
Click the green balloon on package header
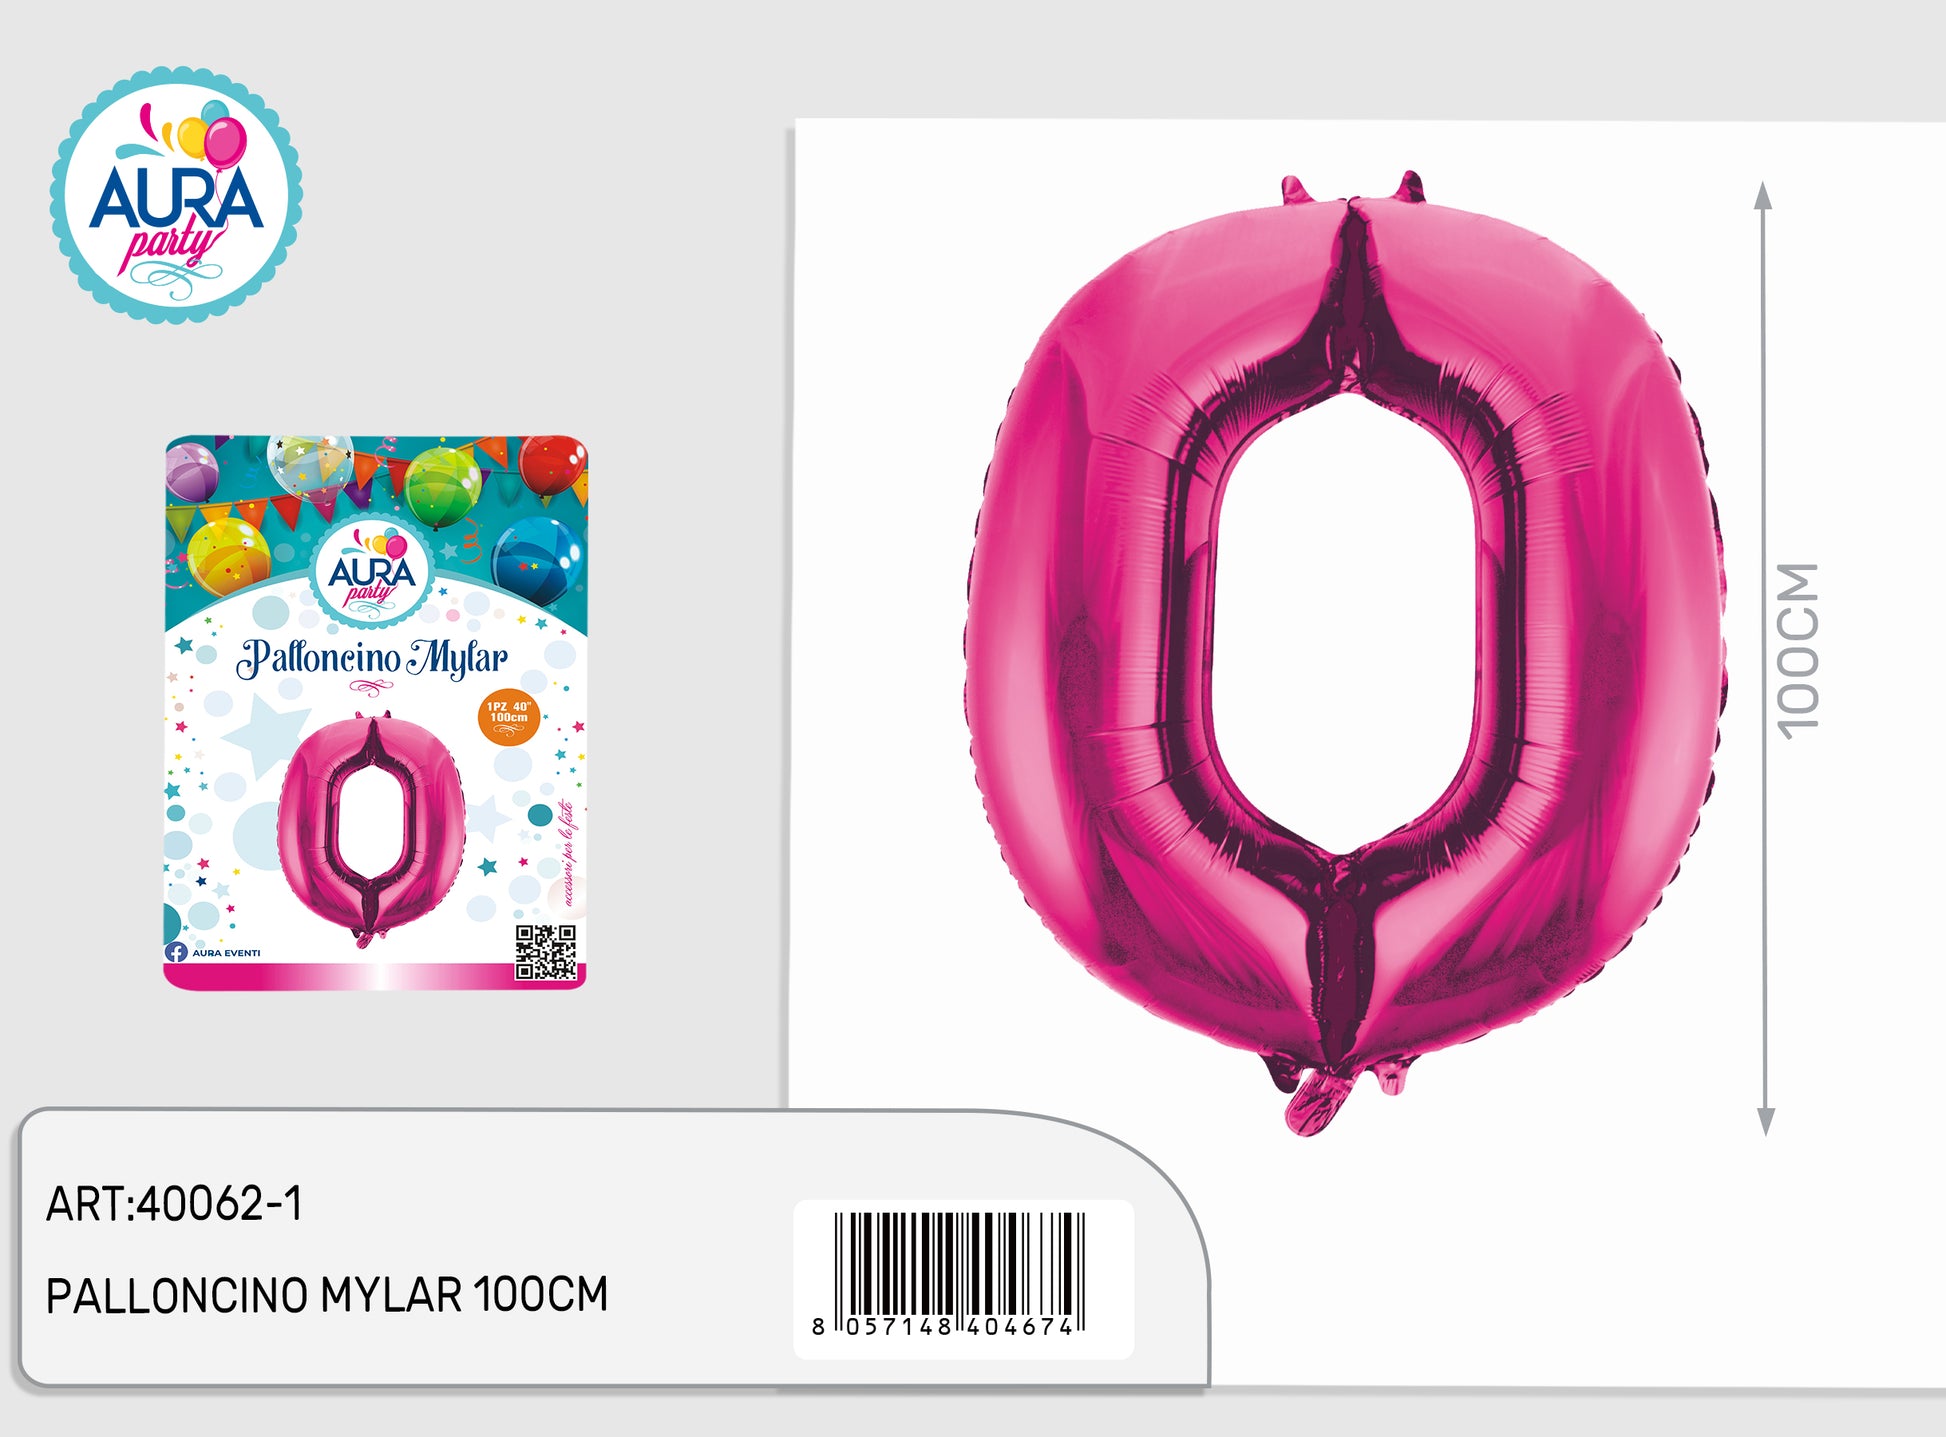[442, 486]
